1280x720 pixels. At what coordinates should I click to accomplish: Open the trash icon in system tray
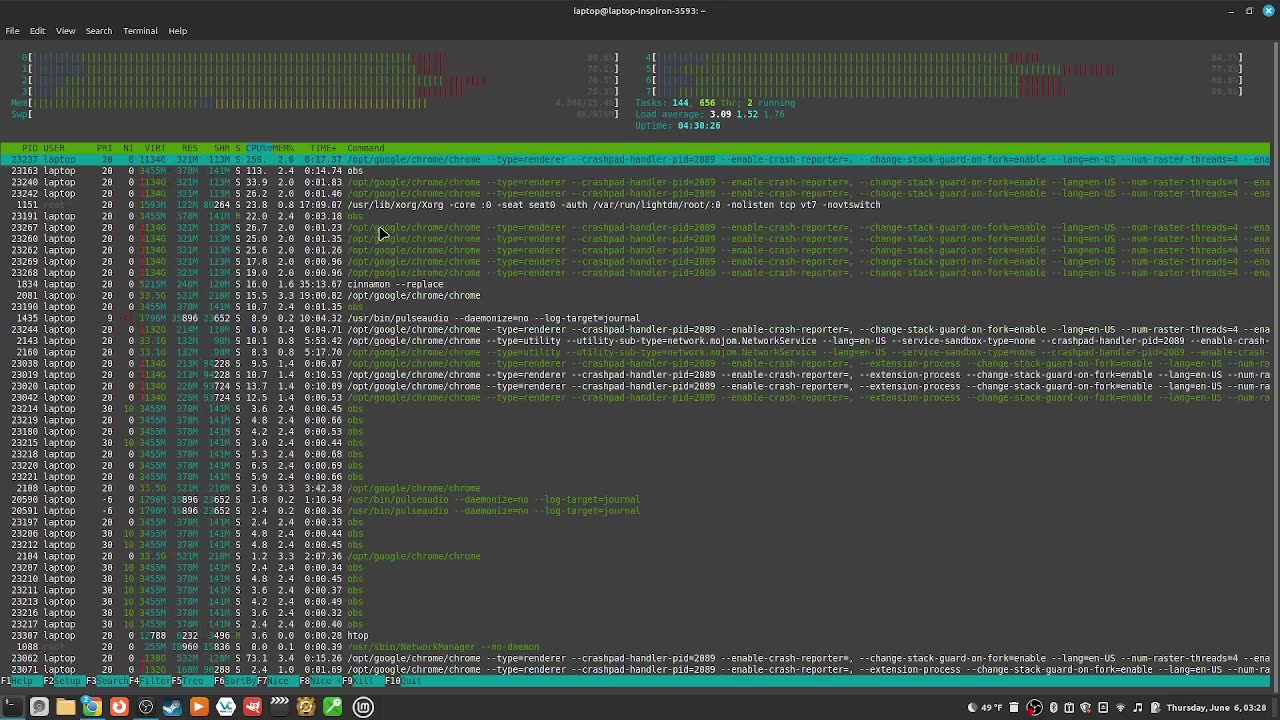(1014, 707)
